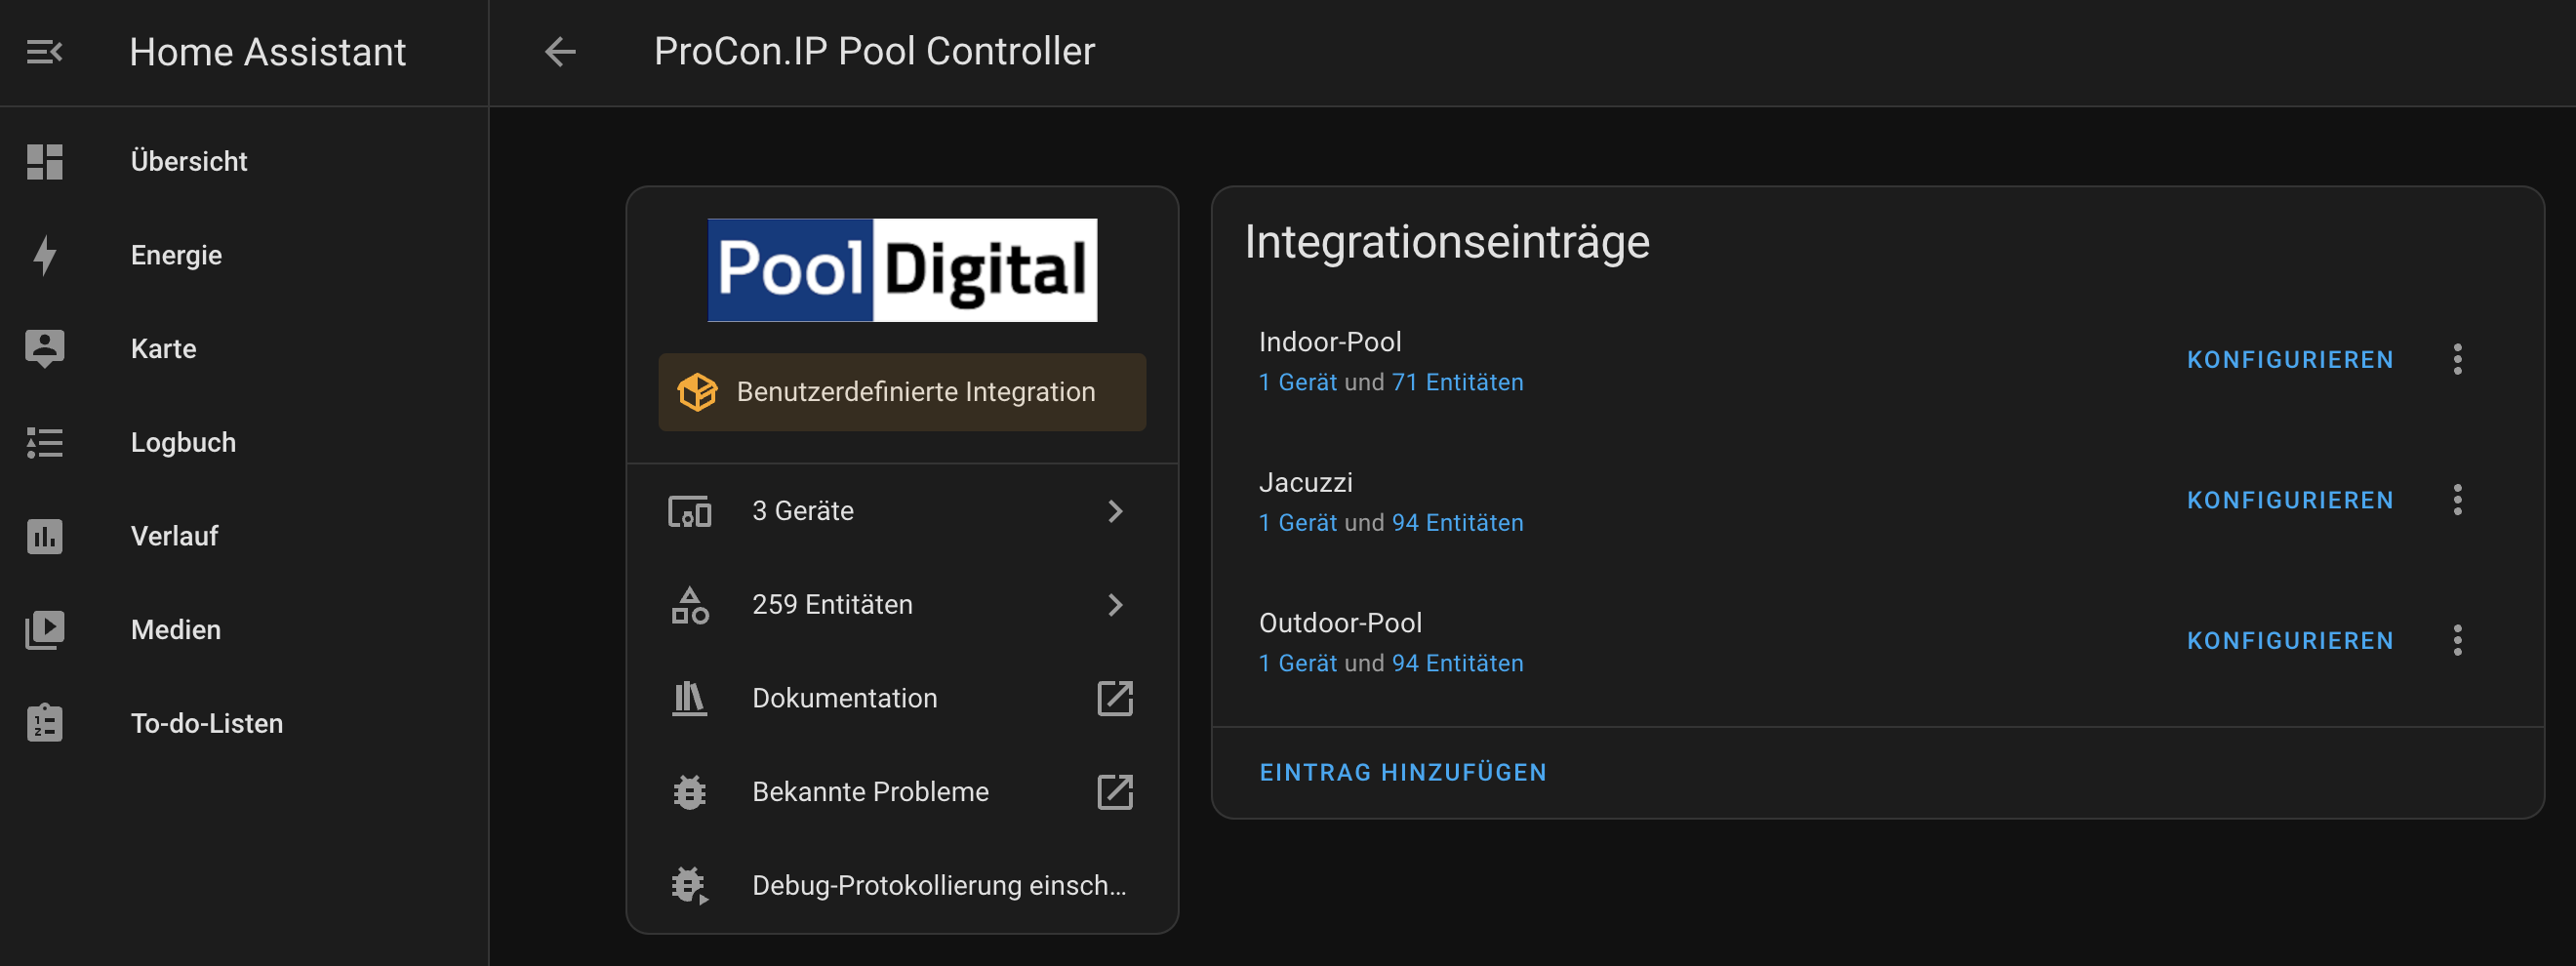The width and height of the screenshot is (2576, 966).
Task: Open the 71 Entitäten link under Indoor-Pool
Action: click(1457, 383)
